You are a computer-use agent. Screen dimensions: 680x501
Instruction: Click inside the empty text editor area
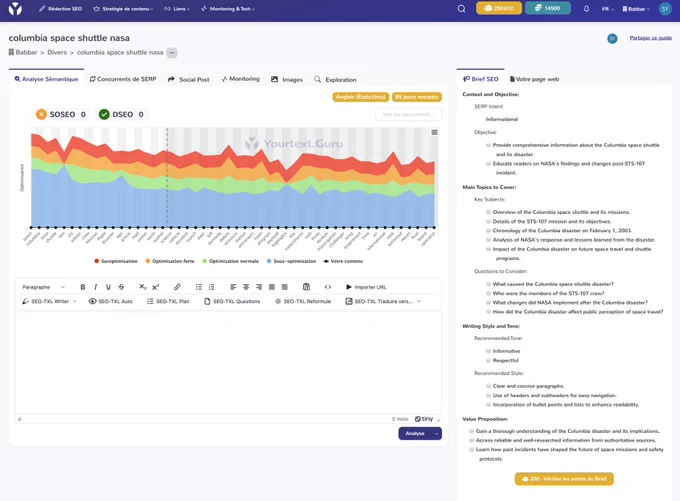(229, 362)
